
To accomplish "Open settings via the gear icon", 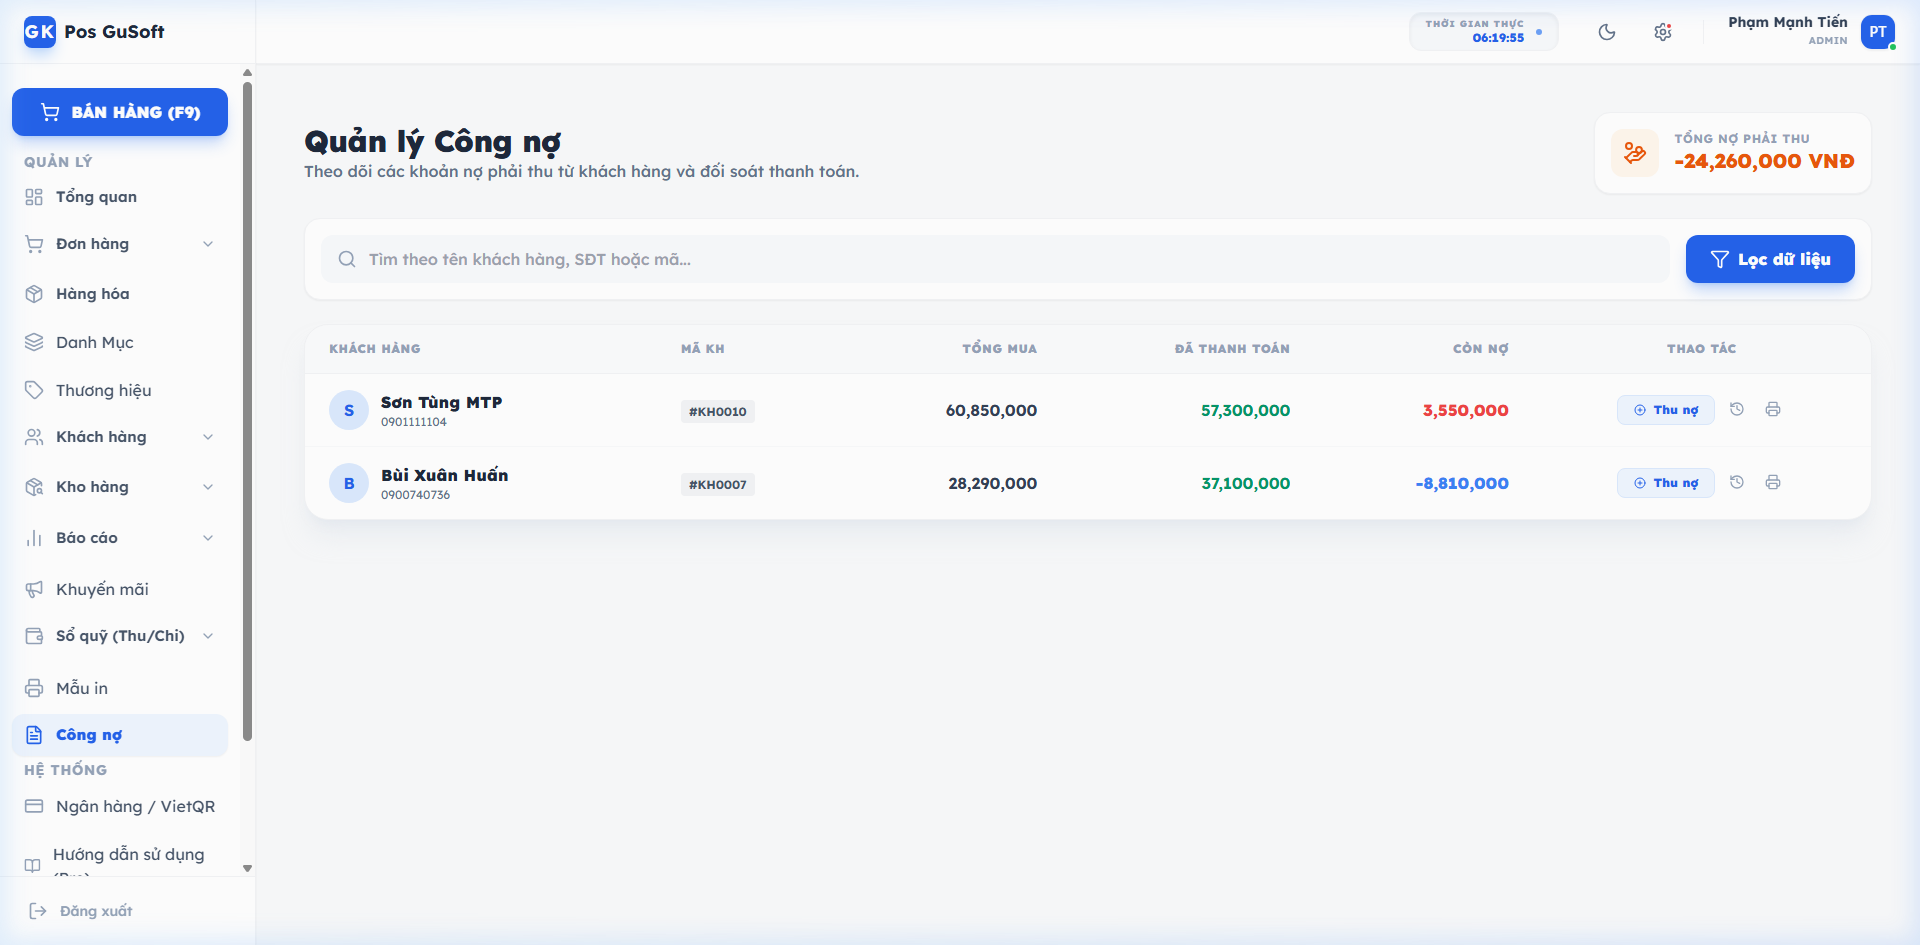I will [1663, 31].
